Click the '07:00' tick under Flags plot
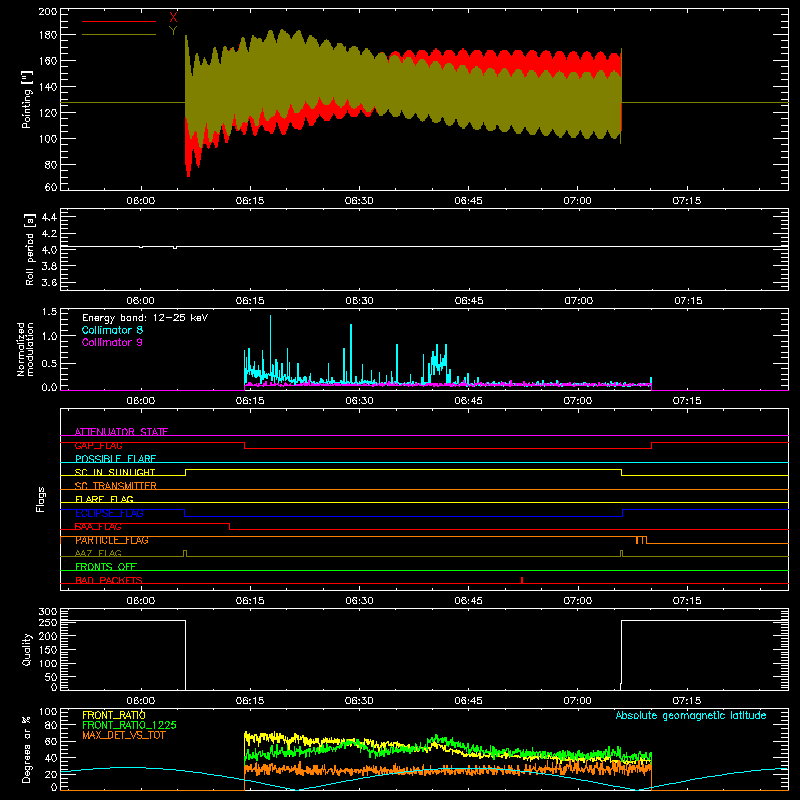 [578, 601]
